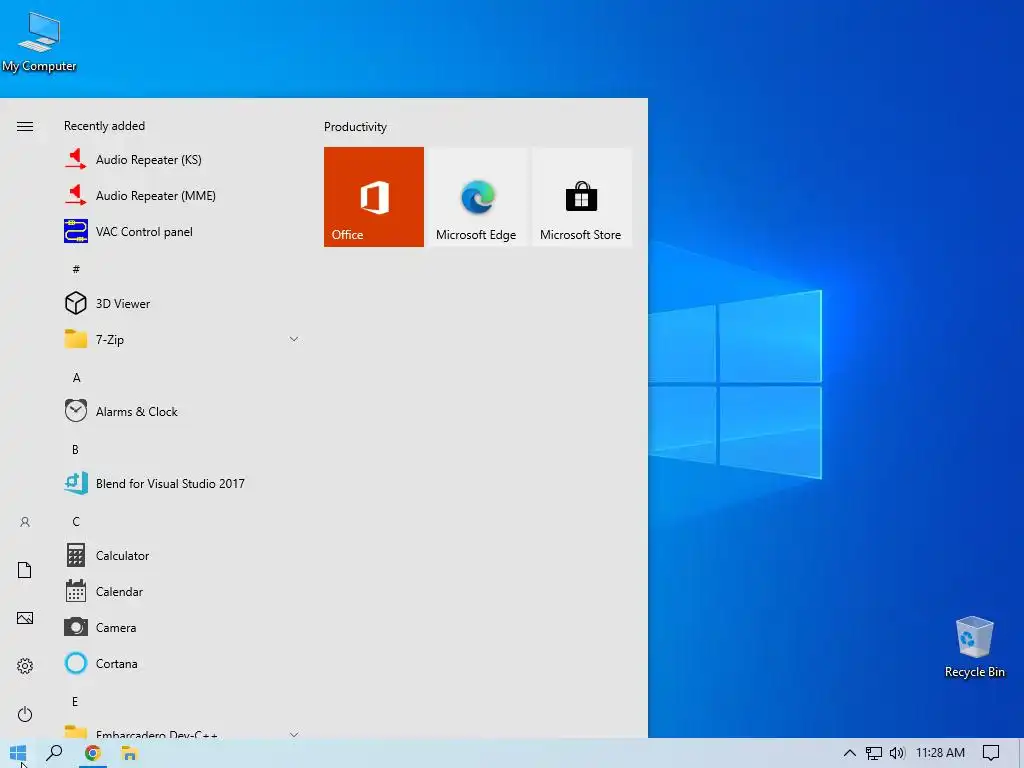Click the 'B' letter group header
The width and height of the screenshot is (1024, 768).
point(75,449)
